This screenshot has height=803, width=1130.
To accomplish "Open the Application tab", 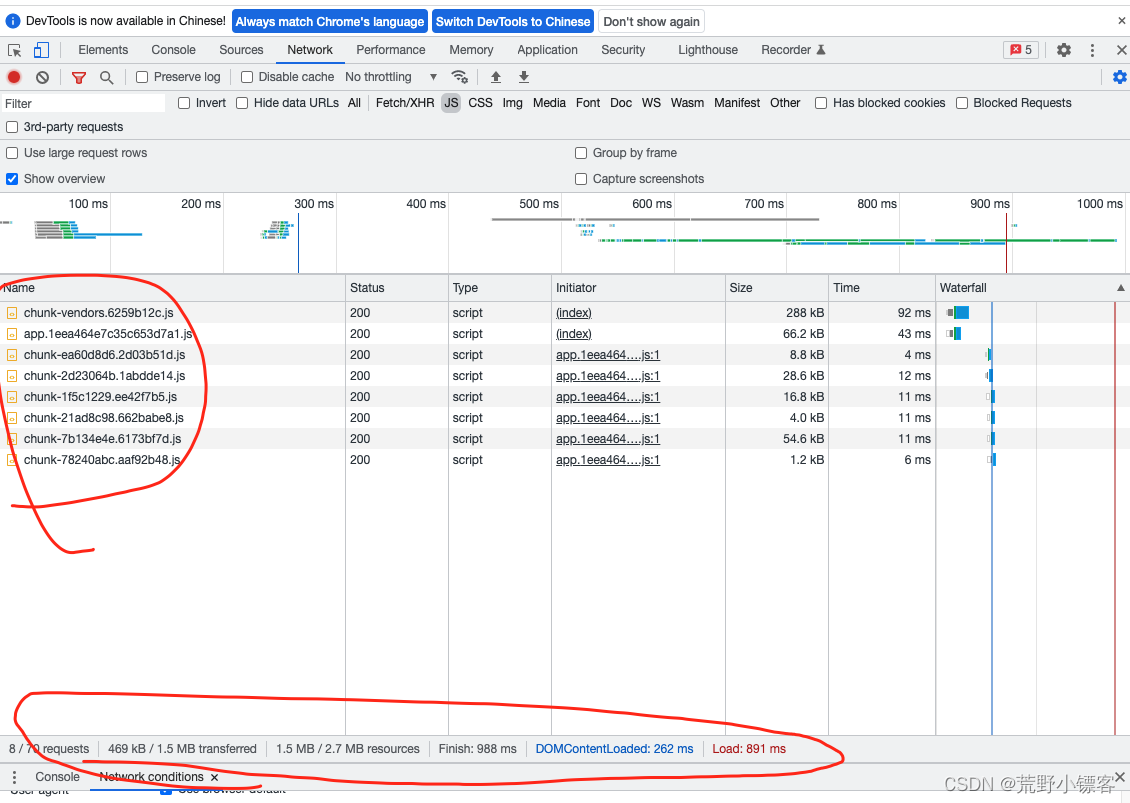I will coord(547,50).
